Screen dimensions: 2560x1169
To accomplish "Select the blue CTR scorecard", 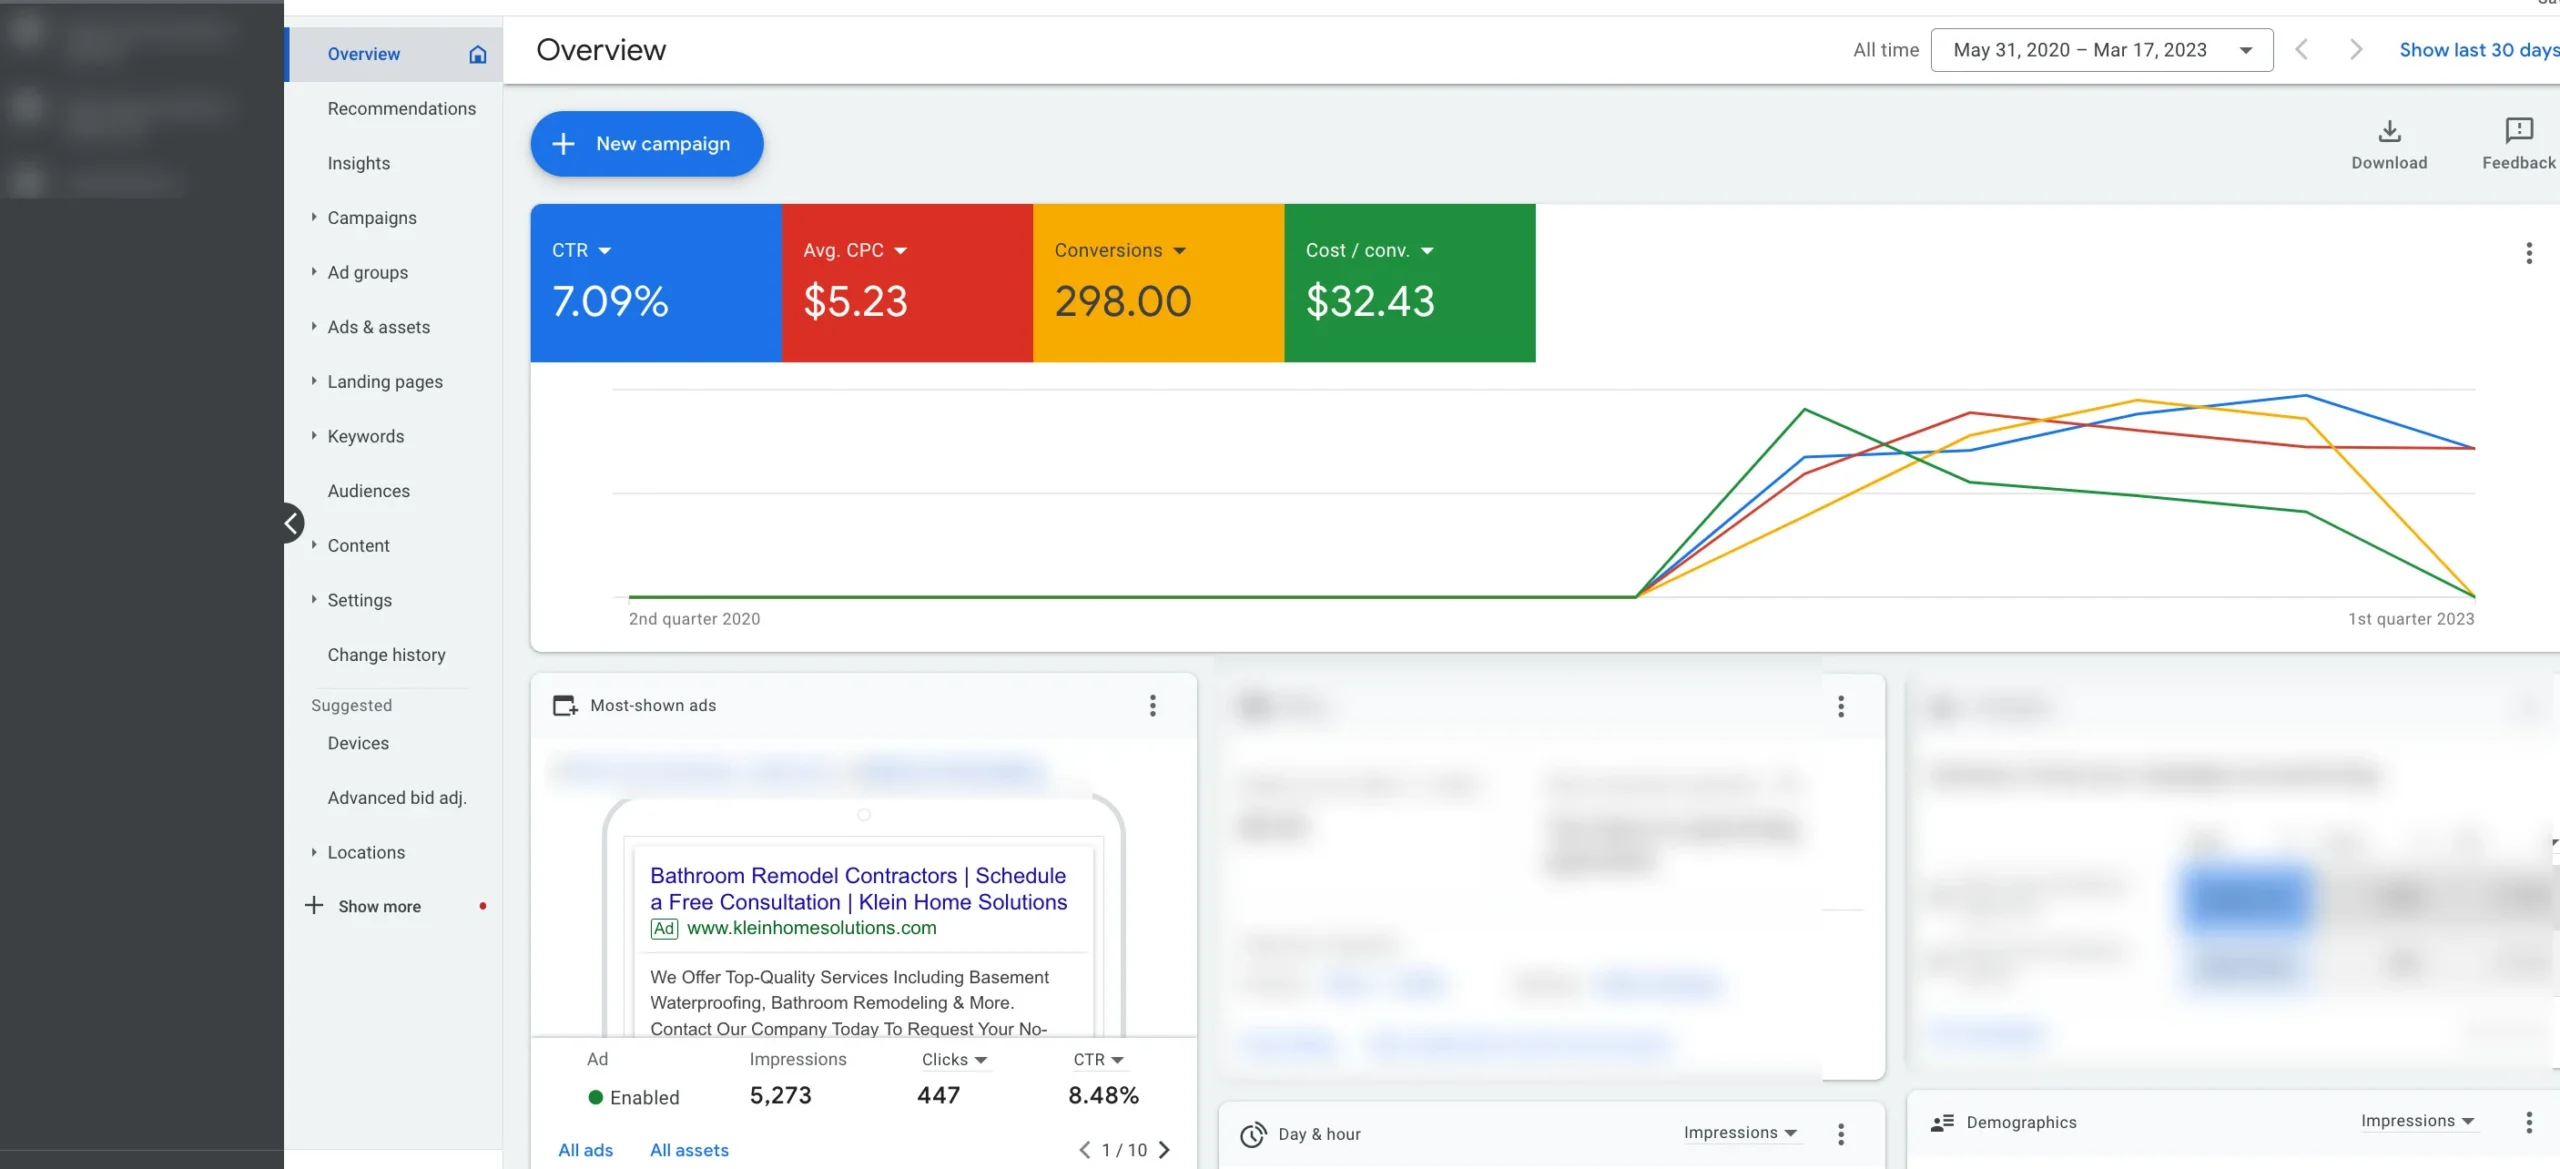I will click(x=656, y=283).
